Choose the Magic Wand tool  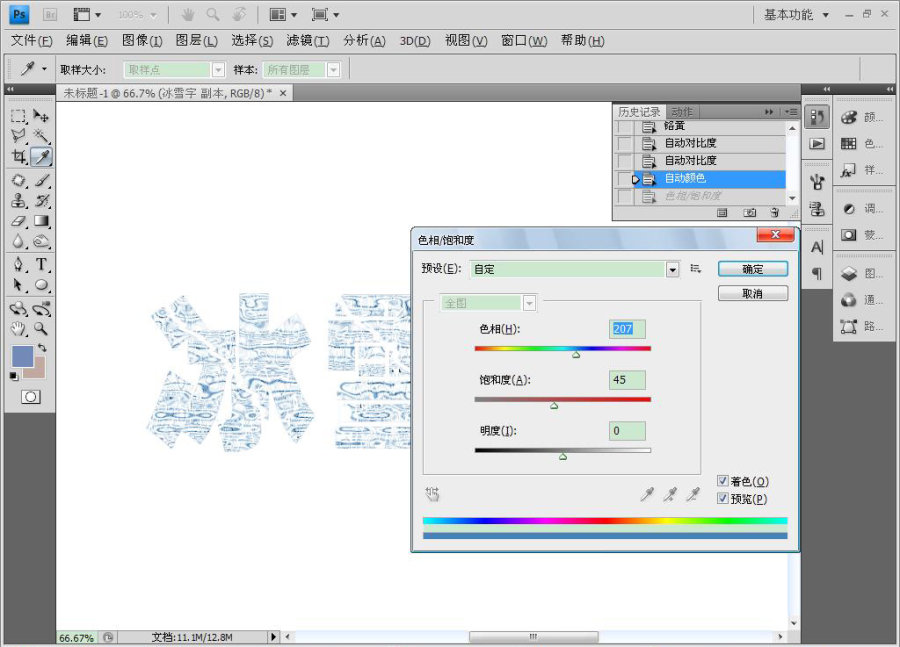[41, 135]
